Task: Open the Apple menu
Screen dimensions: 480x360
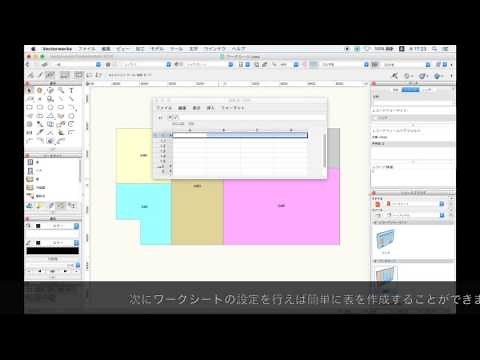Action: click(x=33, y=49)
